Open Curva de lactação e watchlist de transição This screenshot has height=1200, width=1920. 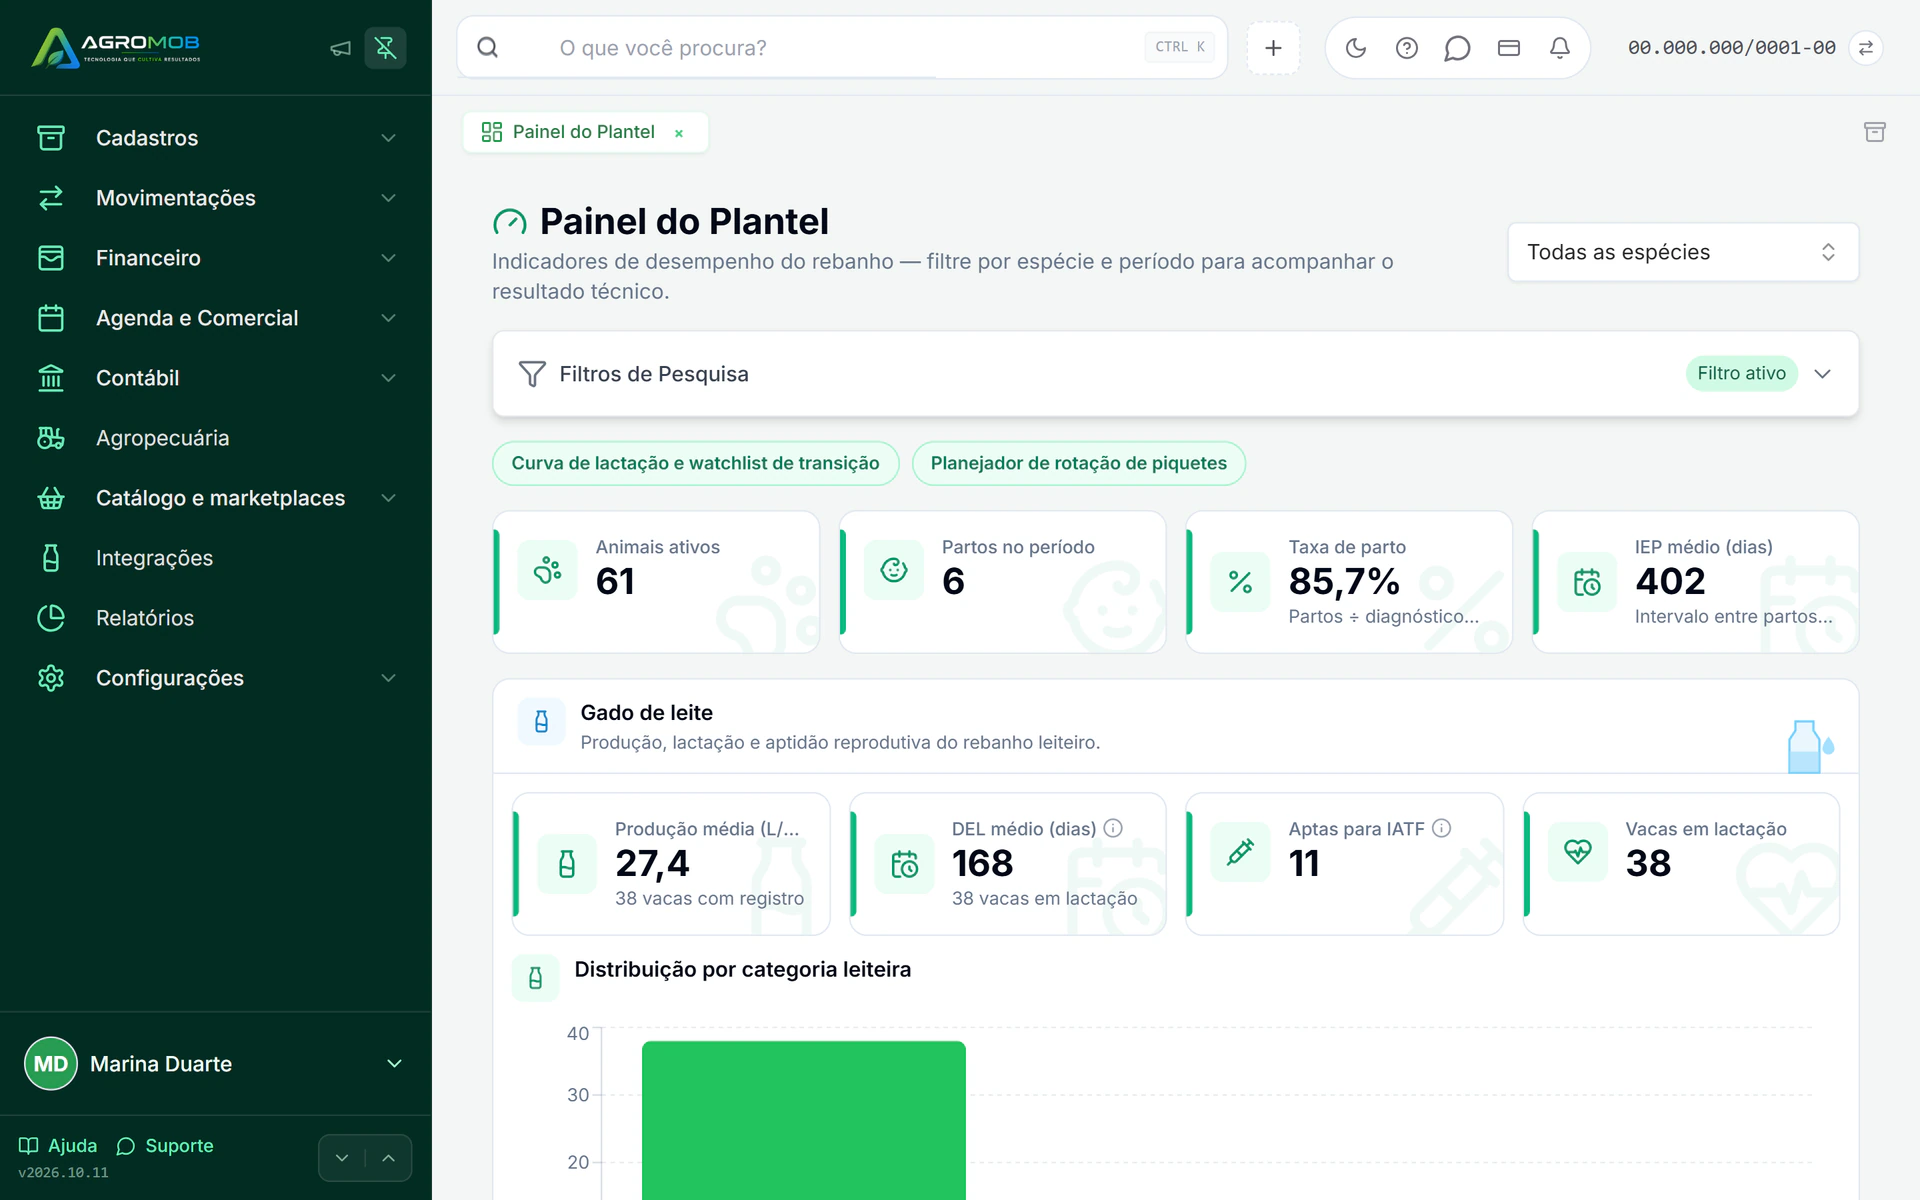coord(695,463)
